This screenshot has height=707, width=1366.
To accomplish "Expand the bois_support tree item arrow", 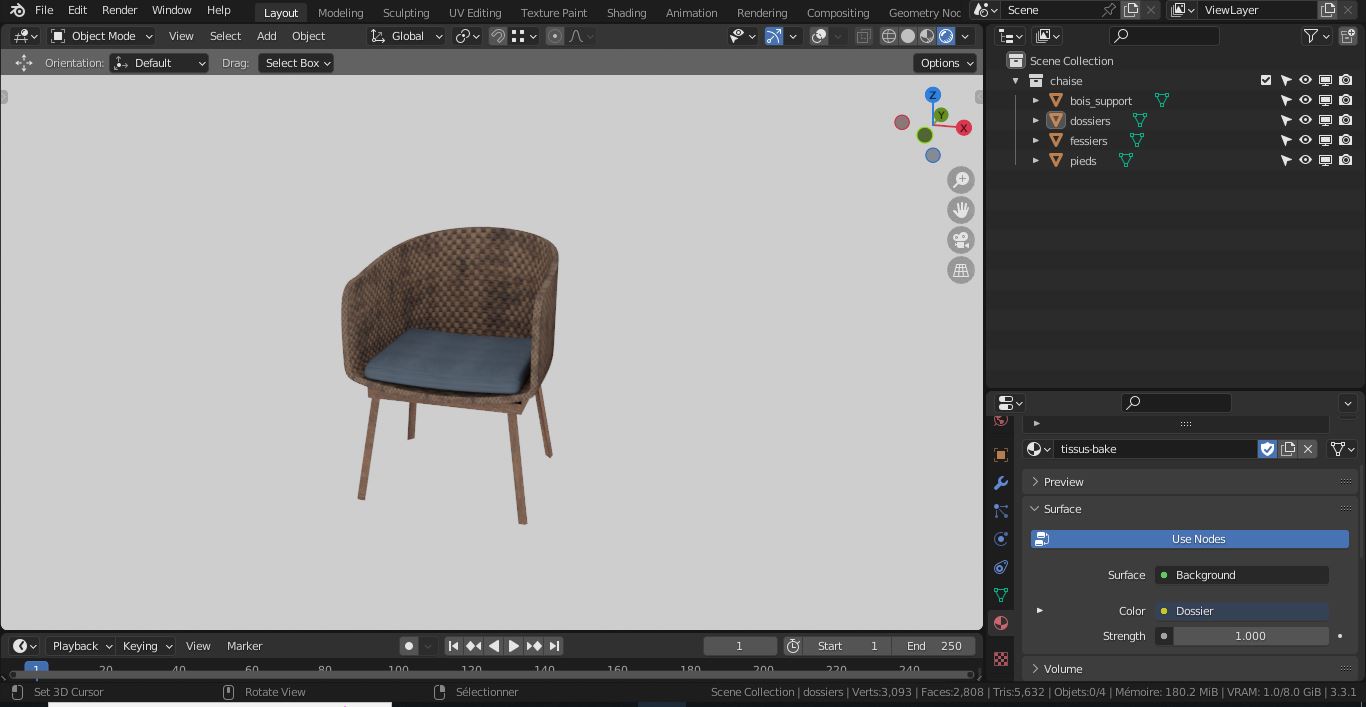I will pos(1036,100).
